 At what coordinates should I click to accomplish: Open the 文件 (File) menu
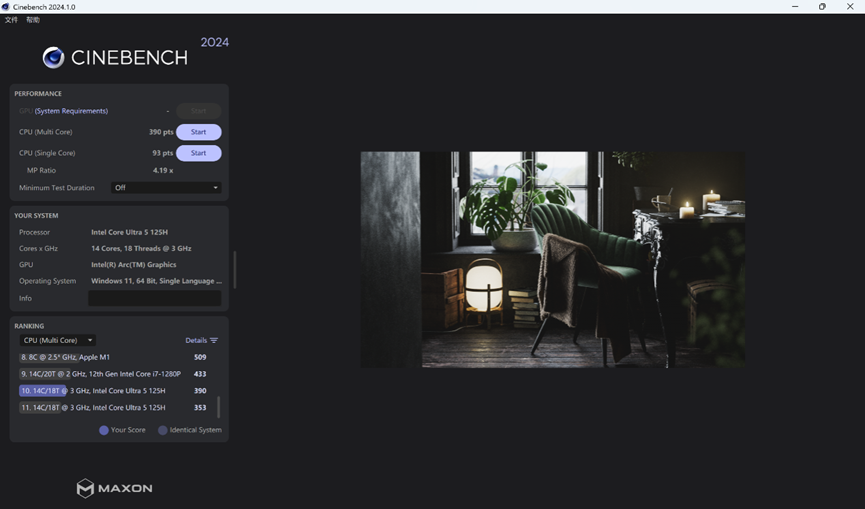coord(11,20)
